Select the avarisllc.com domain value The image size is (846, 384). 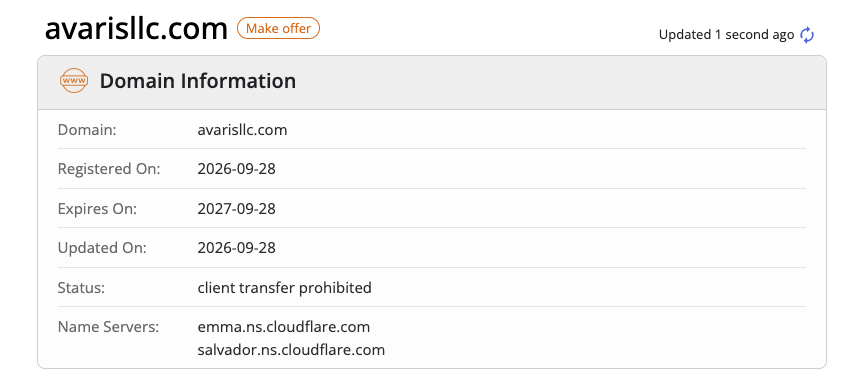pos(242,130)
